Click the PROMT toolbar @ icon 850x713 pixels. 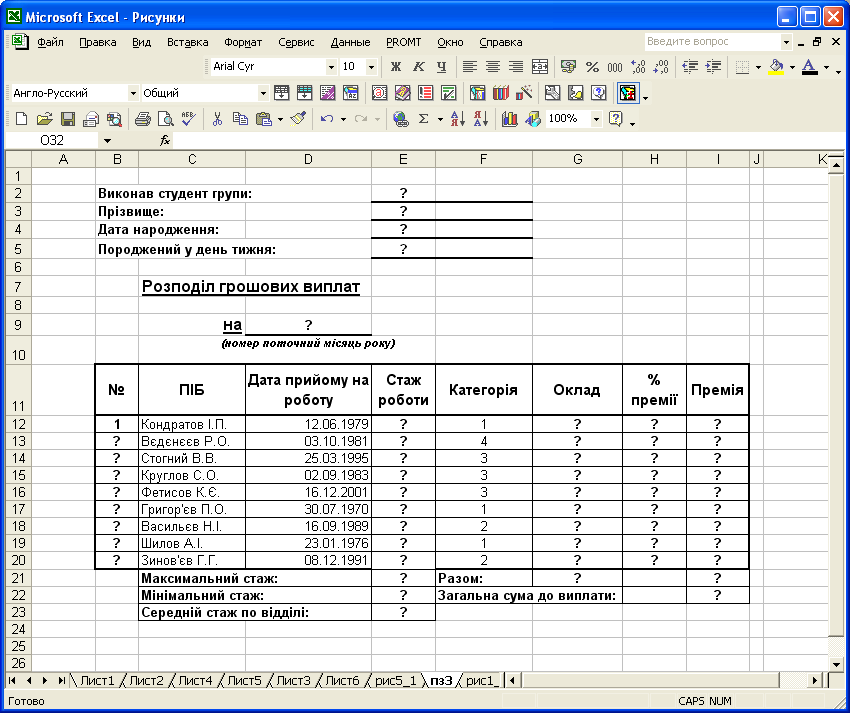pyautogui.click(x=379, y=93)
